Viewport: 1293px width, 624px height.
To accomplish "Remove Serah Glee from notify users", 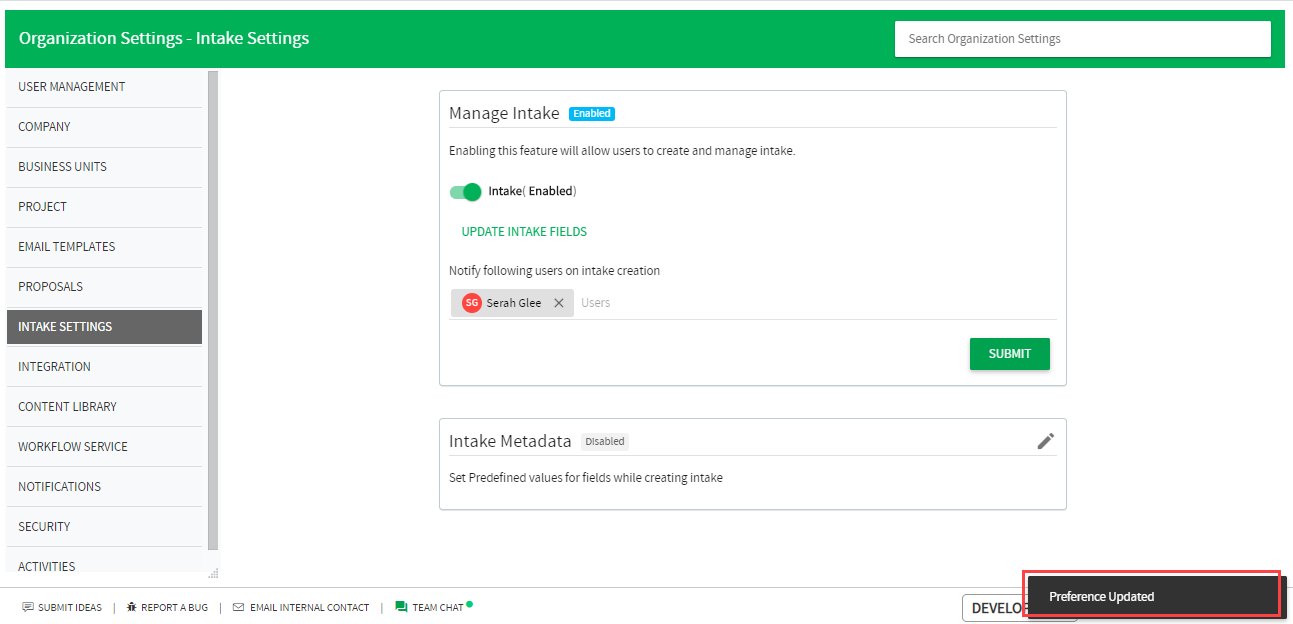I will coord(559,303).
